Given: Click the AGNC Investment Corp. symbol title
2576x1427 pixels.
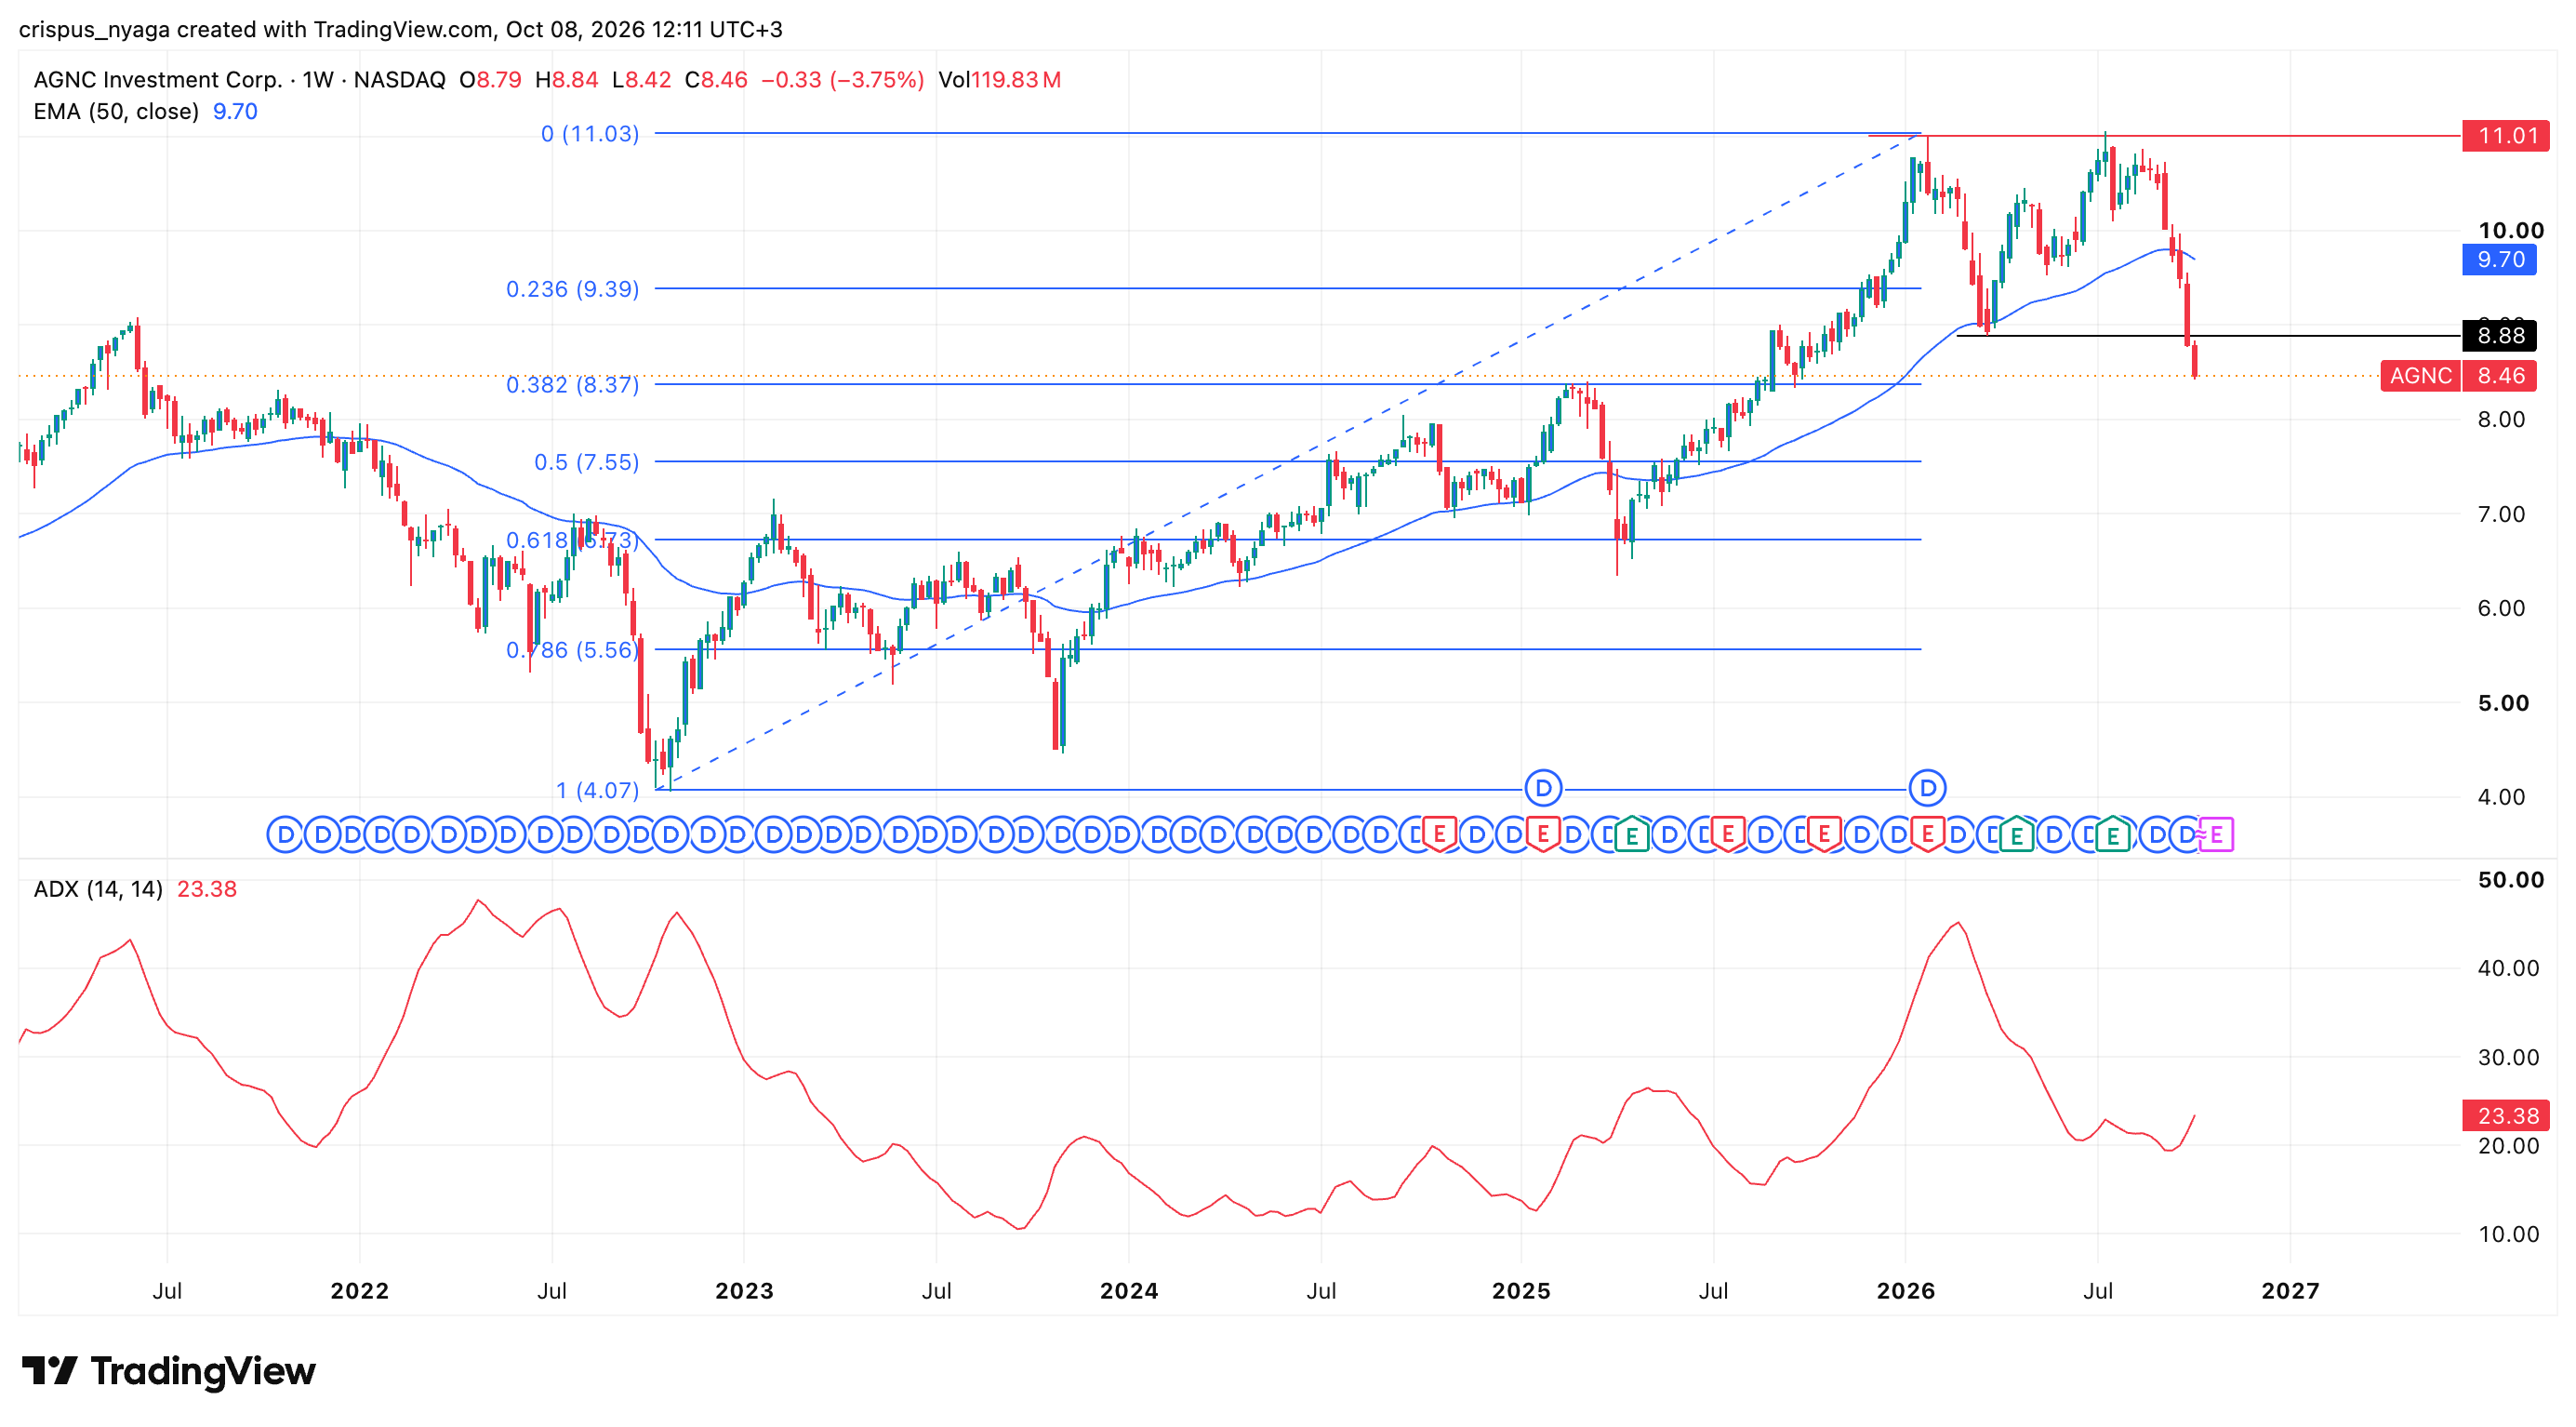Looking at the screenshot, I should pos(158,80).
